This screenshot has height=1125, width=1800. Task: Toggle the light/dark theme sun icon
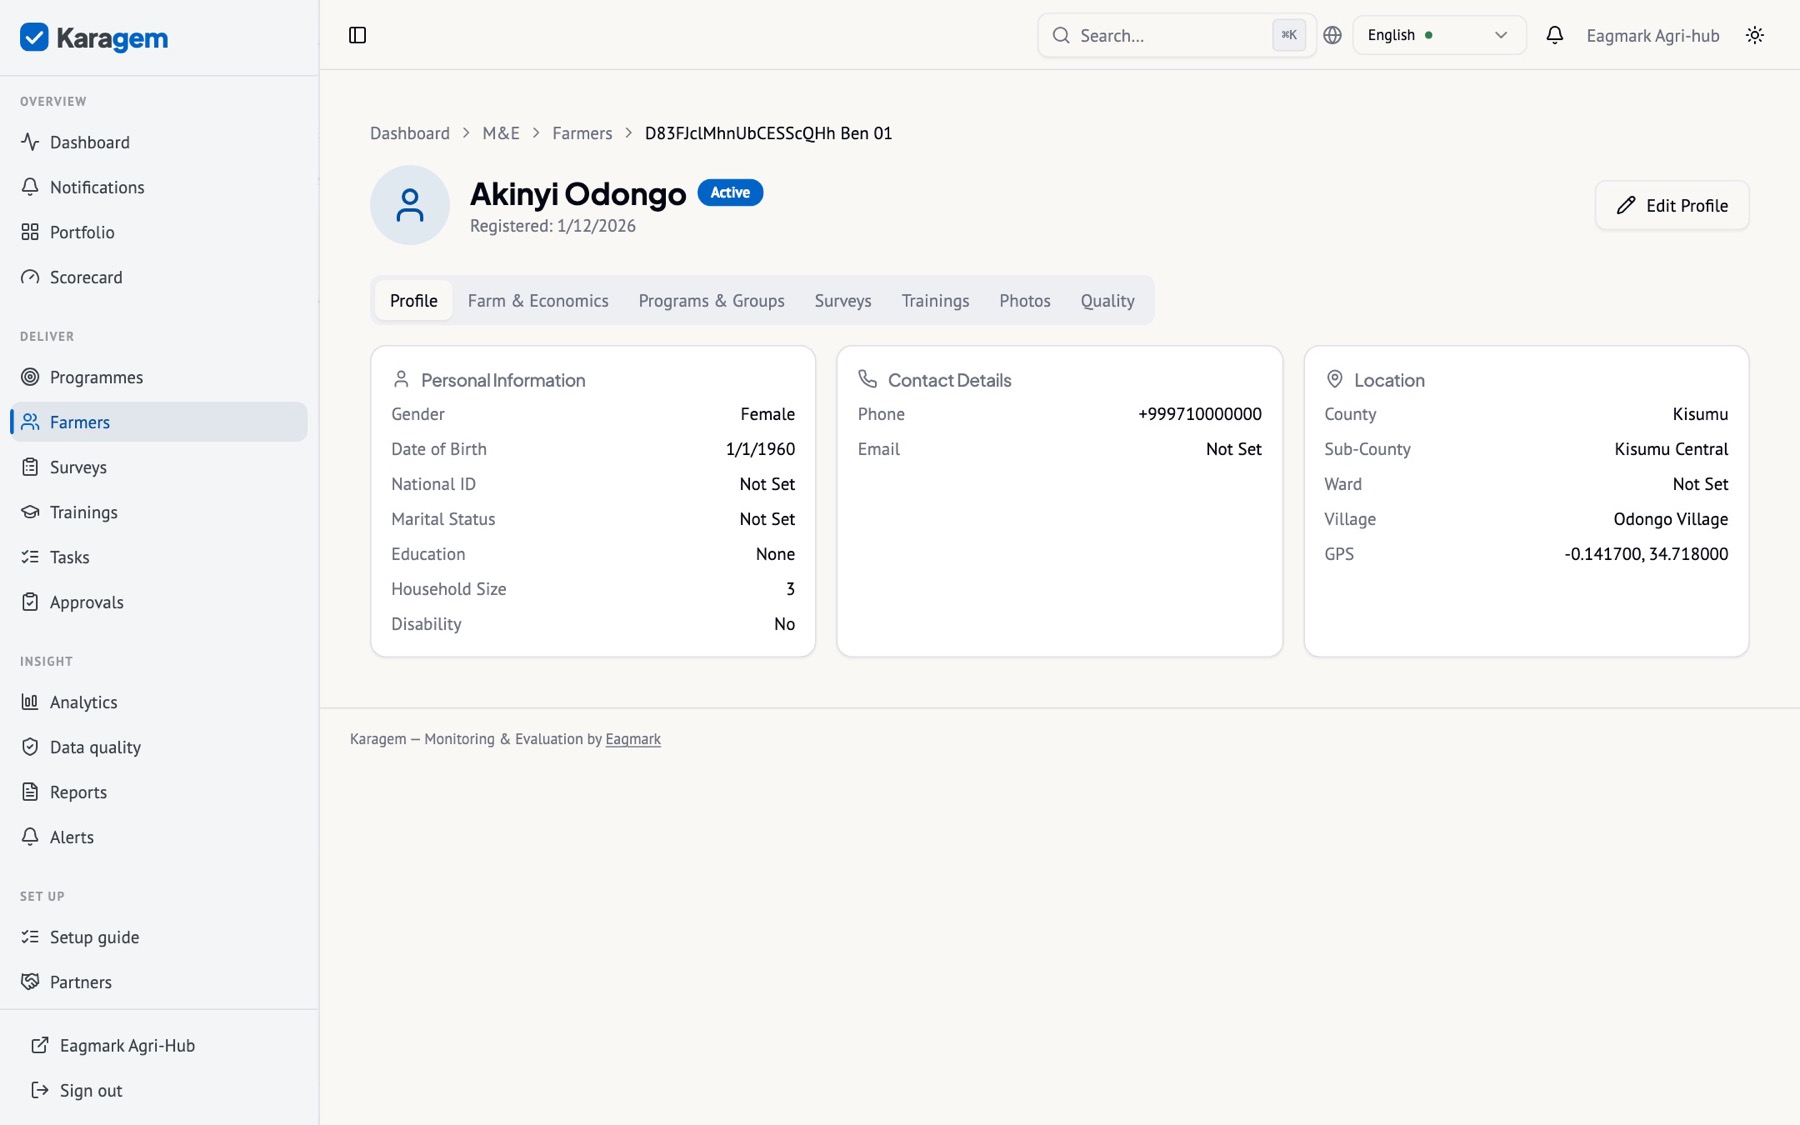coord(1755,35)
